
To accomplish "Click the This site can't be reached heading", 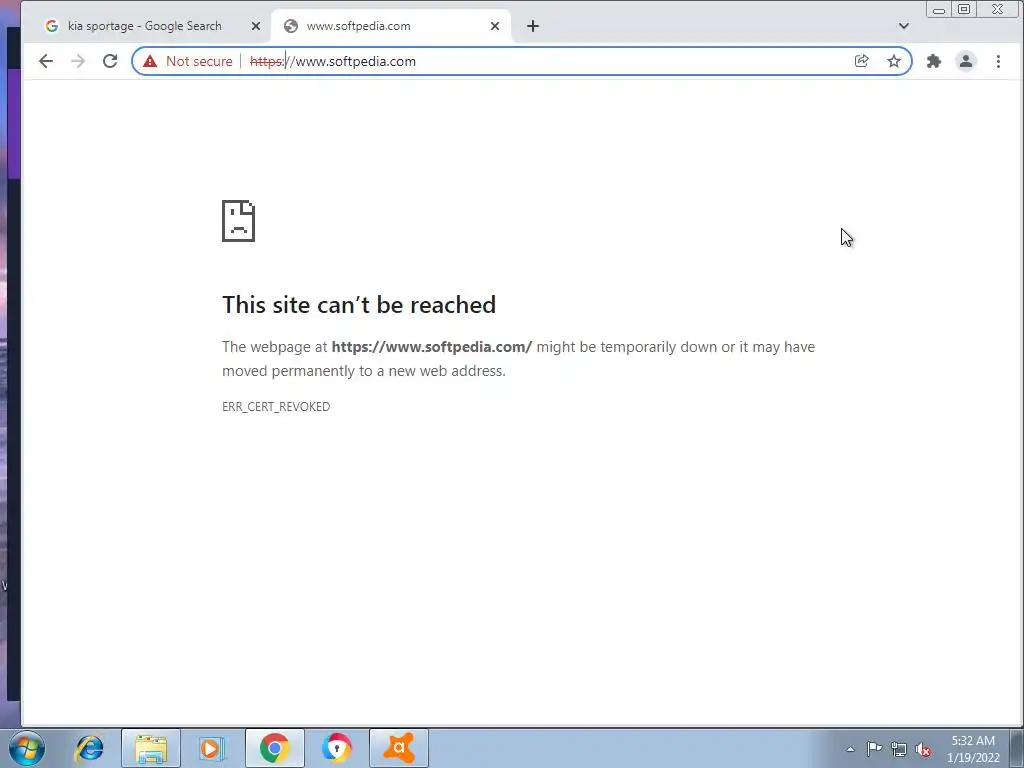I will tap(359, 305).
